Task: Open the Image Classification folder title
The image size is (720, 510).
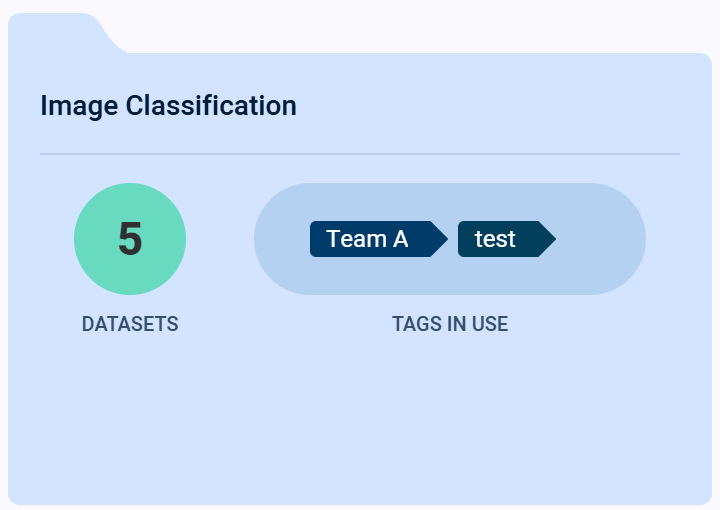Action: click(168, 105)
